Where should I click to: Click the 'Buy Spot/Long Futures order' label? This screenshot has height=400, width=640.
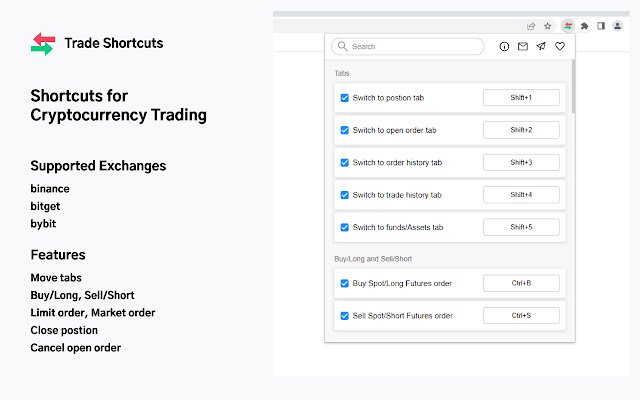coord(402,283)
